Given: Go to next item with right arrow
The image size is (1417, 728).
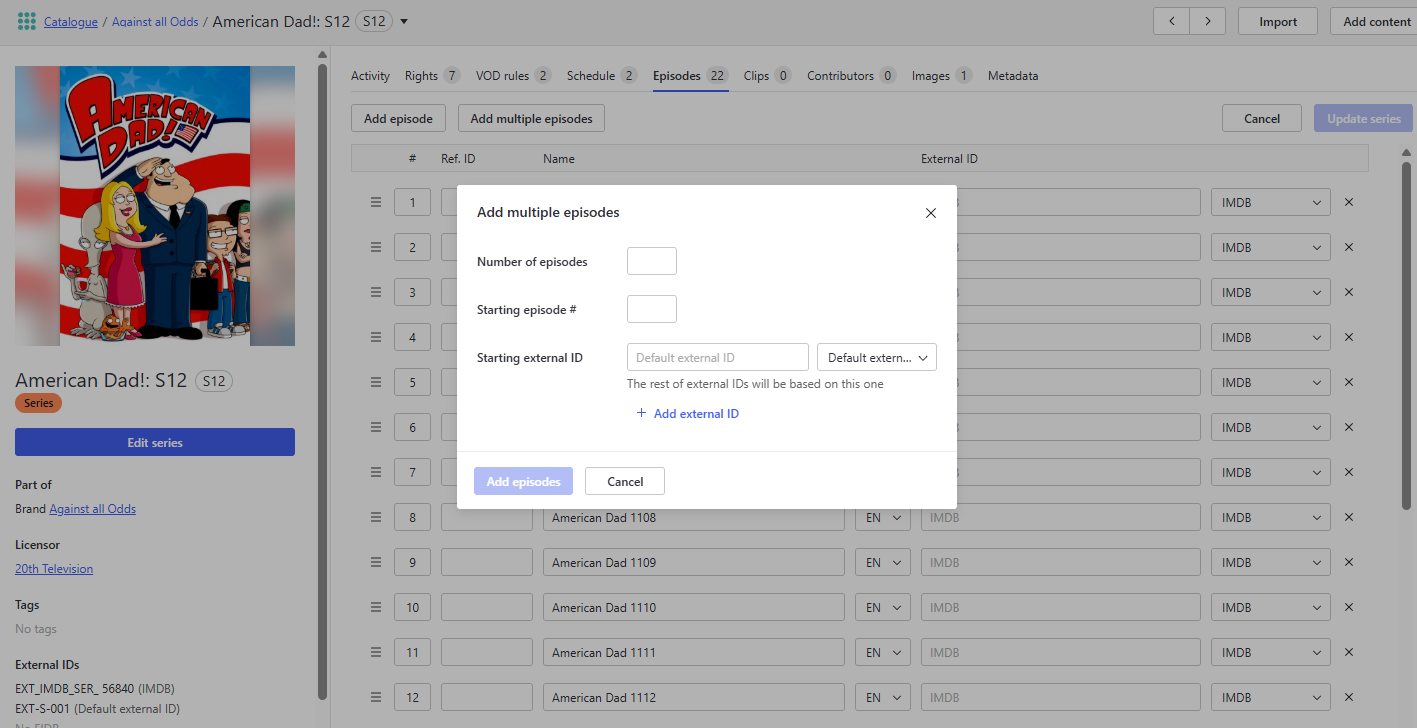Looking at the screenshot, I should (1207, 21).
